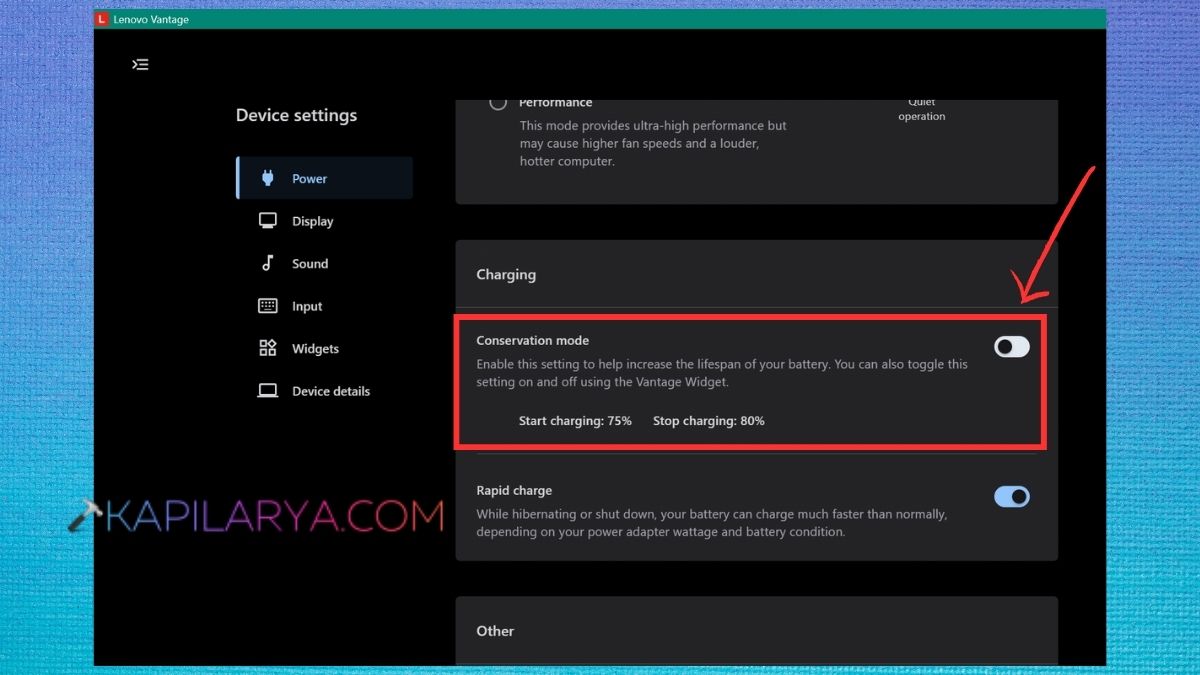Click the 'Stop charging: 80%' text
This screenshot has width=1200, height=675.
coord(709,421)
